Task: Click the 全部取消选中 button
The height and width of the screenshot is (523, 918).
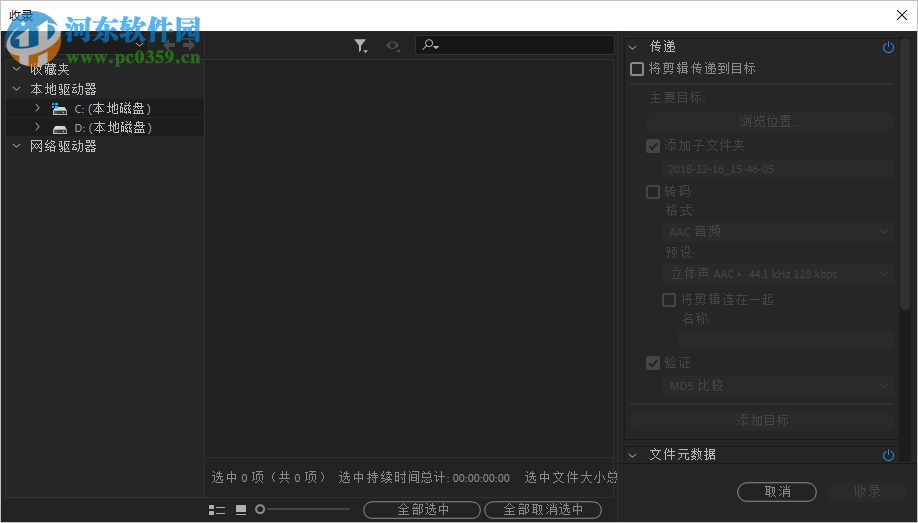Action: tap(543, 510)
